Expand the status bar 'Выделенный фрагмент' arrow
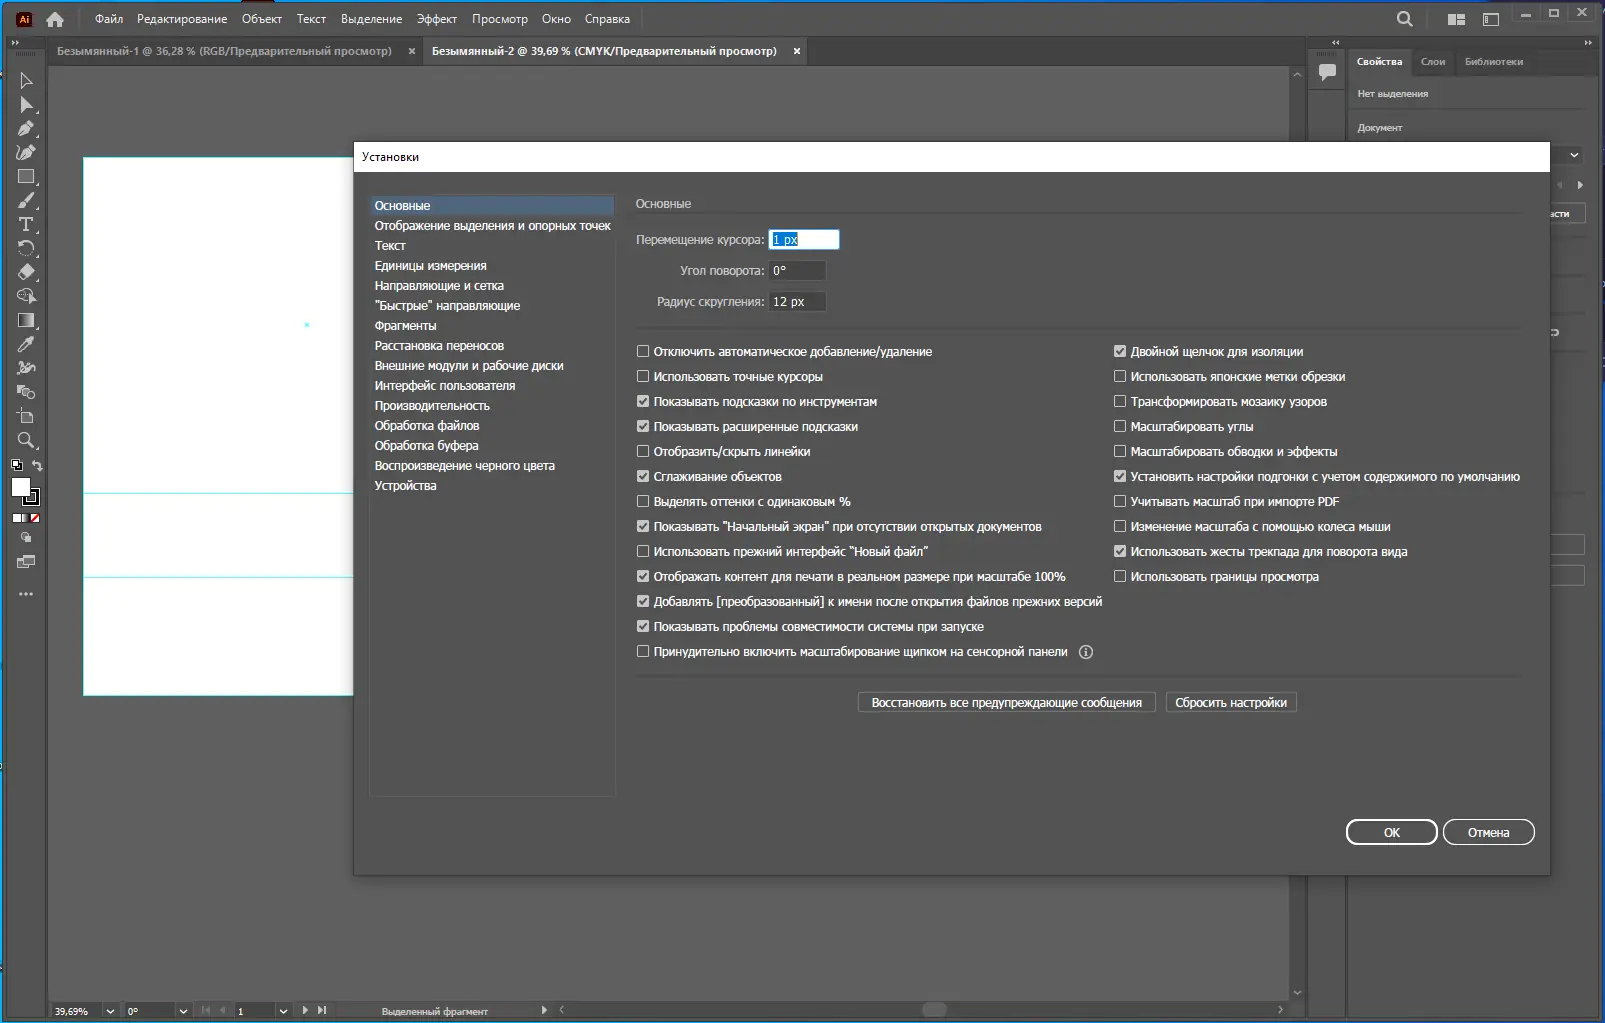Image resolution: width=1605 pixels, height=1023 pixels. click(x=544, y=1010)
